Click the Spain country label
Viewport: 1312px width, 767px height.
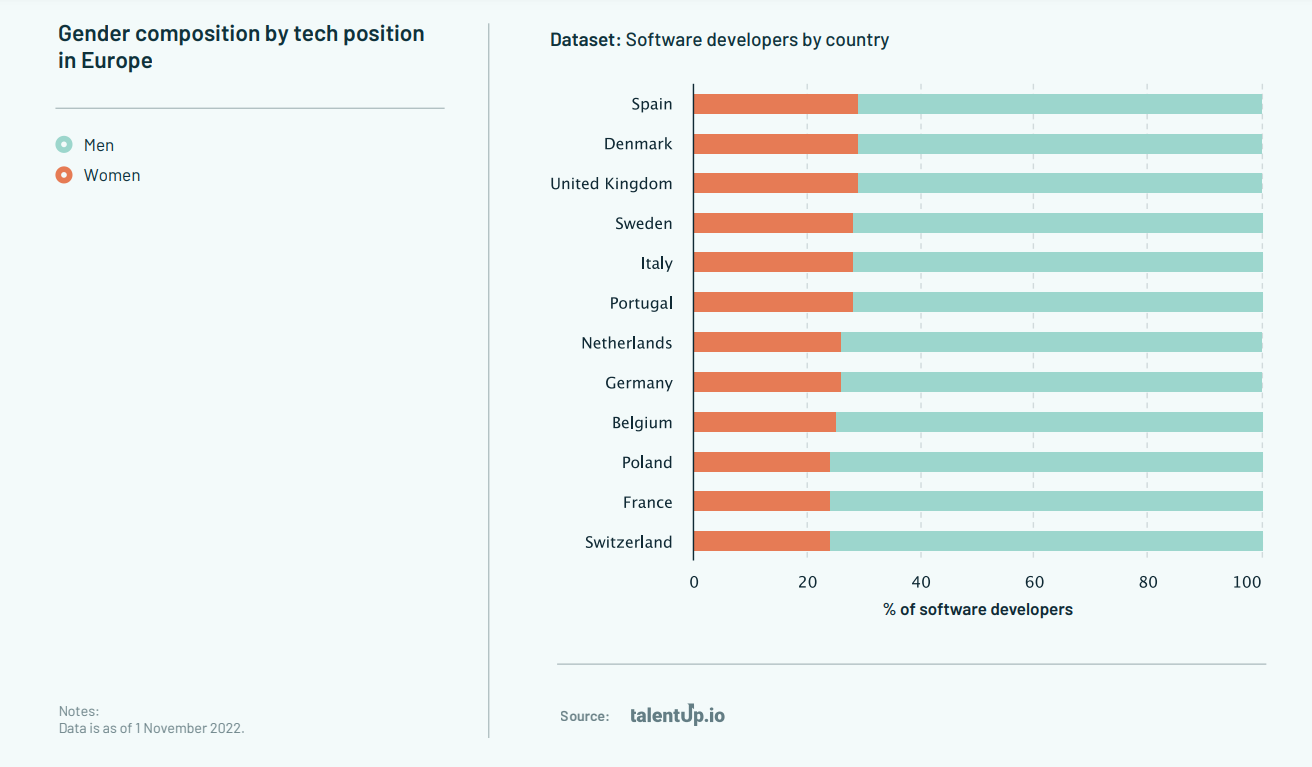coord(652,104)
